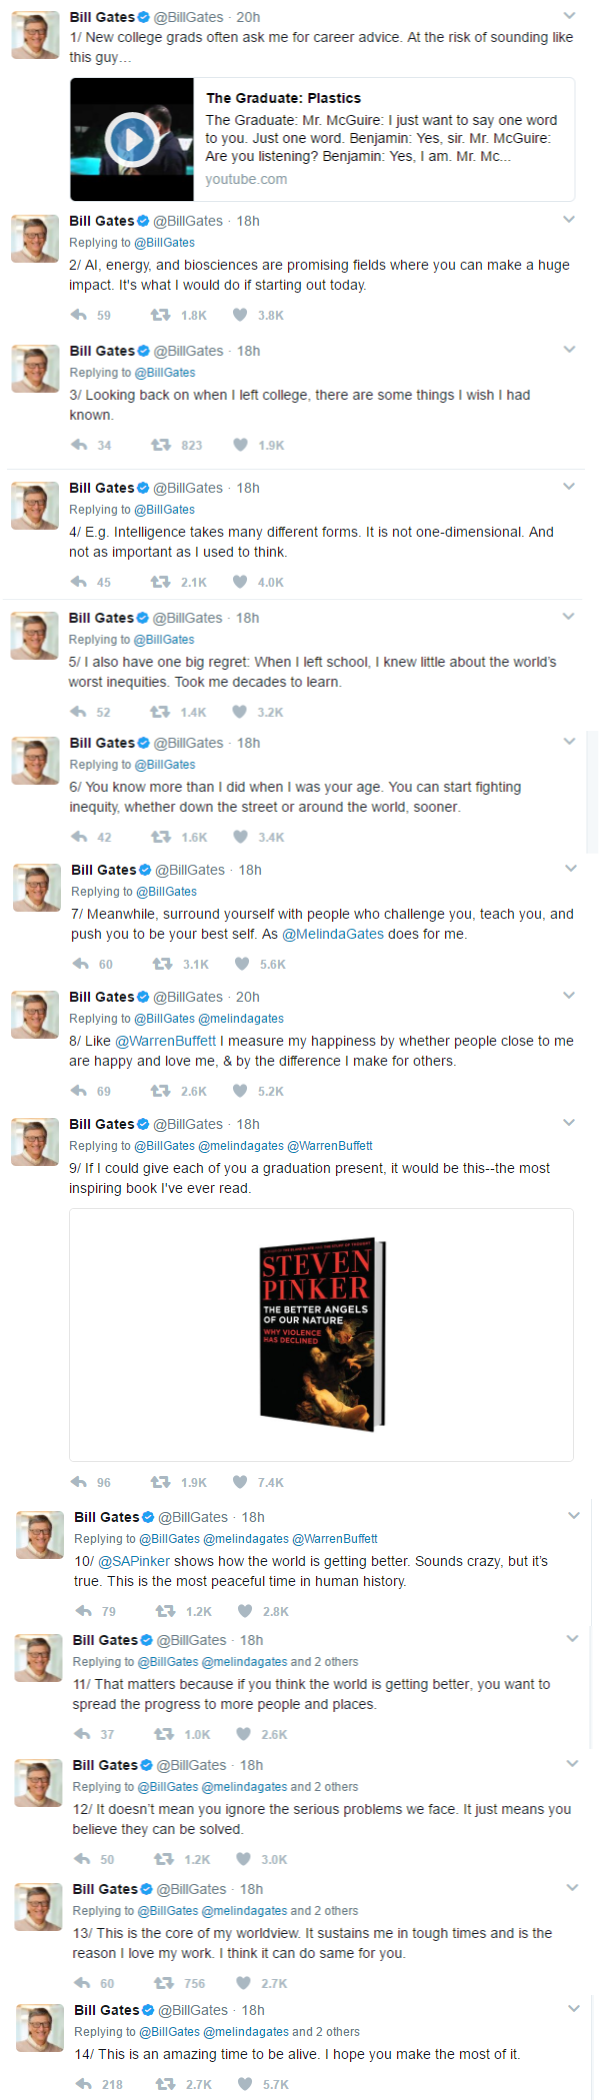Like tweet 5/ about one big regret
Image resolution: width=600 pixels, height=2100 pixels.
[x=240, y=712]
